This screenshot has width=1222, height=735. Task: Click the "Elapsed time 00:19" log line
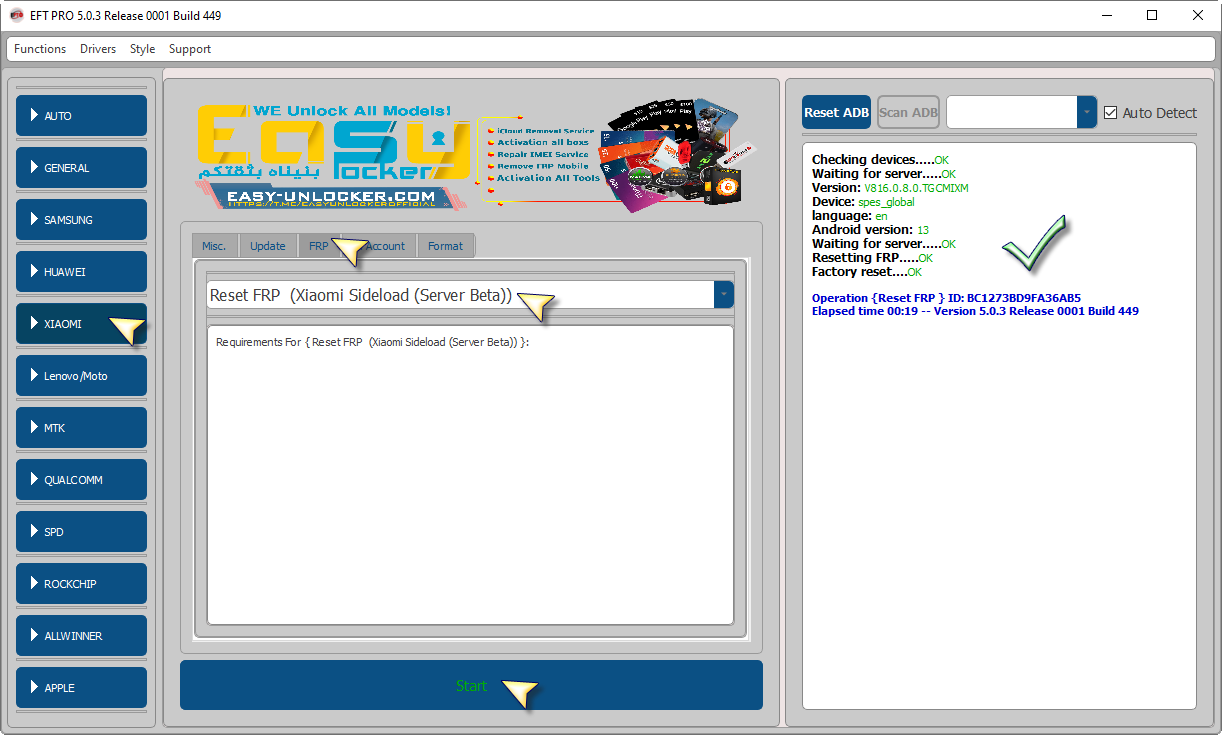(x=975, y=311)
